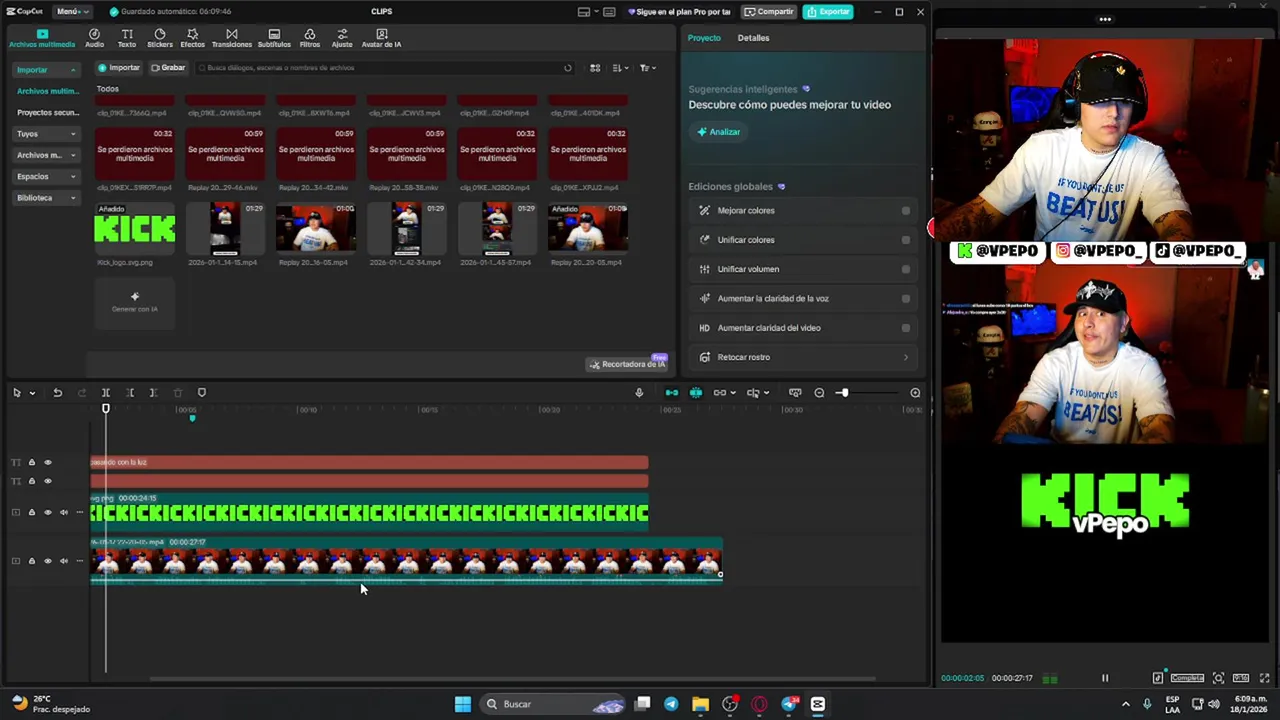
Task: Zoom in the timeline with plus icon
Action: click(x=915, y=393)
